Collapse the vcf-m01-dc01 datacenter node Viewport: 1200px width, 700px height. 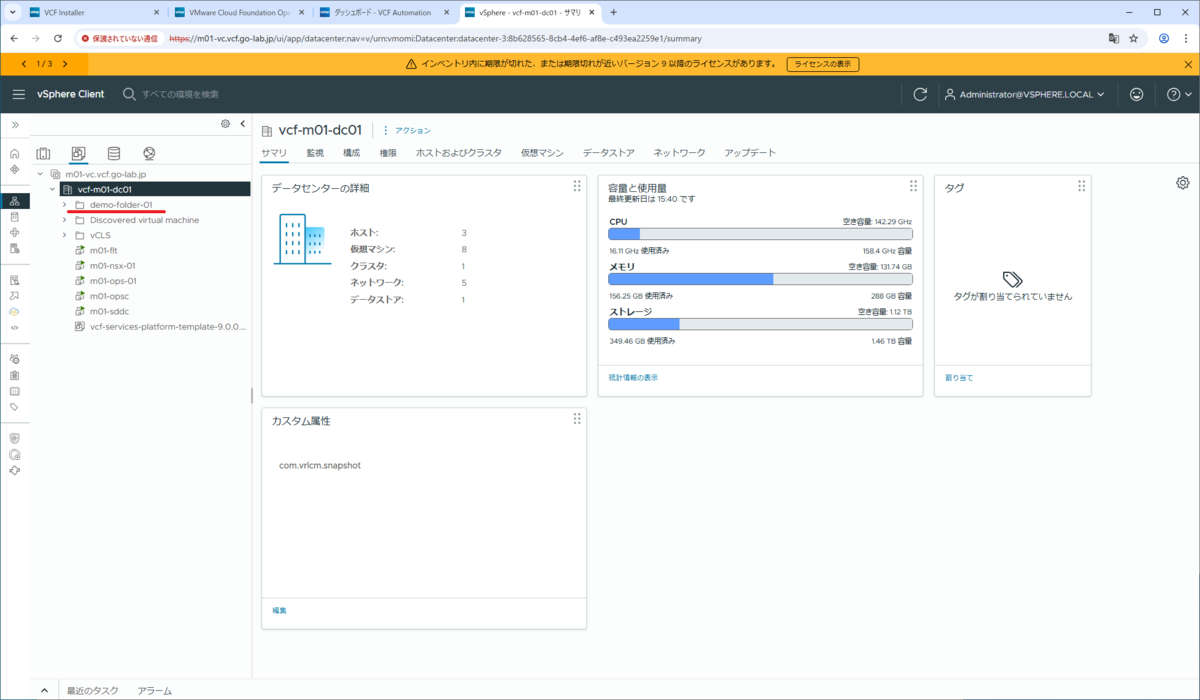[52, 189]
